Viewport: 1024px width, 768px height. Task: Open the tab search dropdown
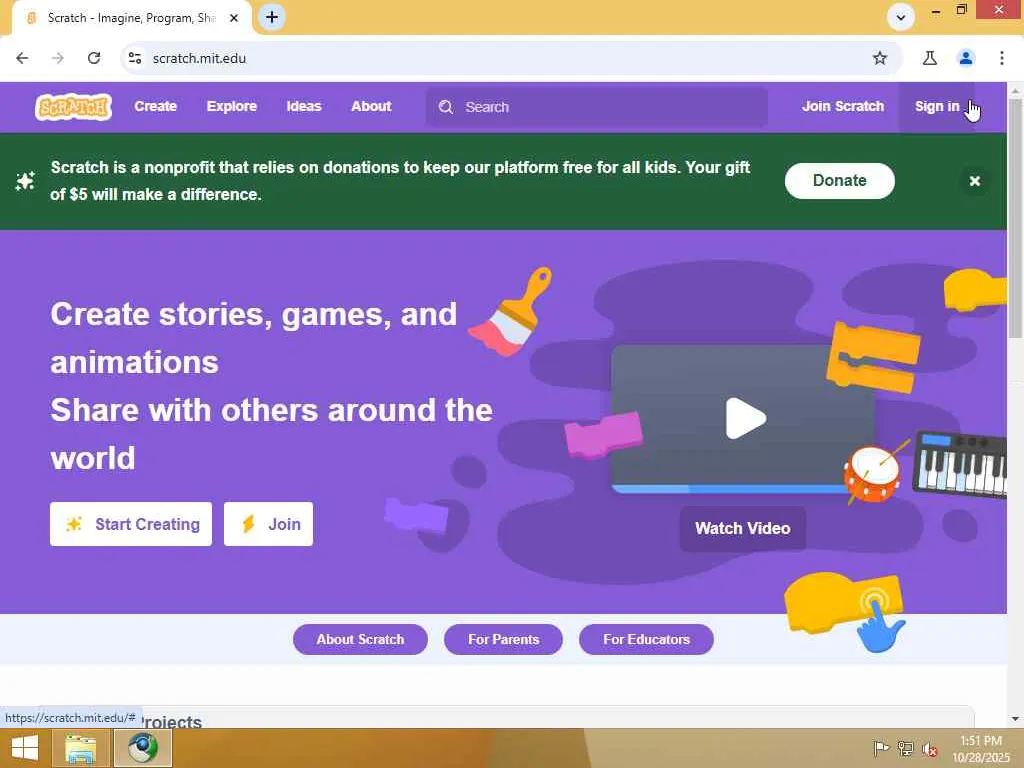[x=901, y=18]
